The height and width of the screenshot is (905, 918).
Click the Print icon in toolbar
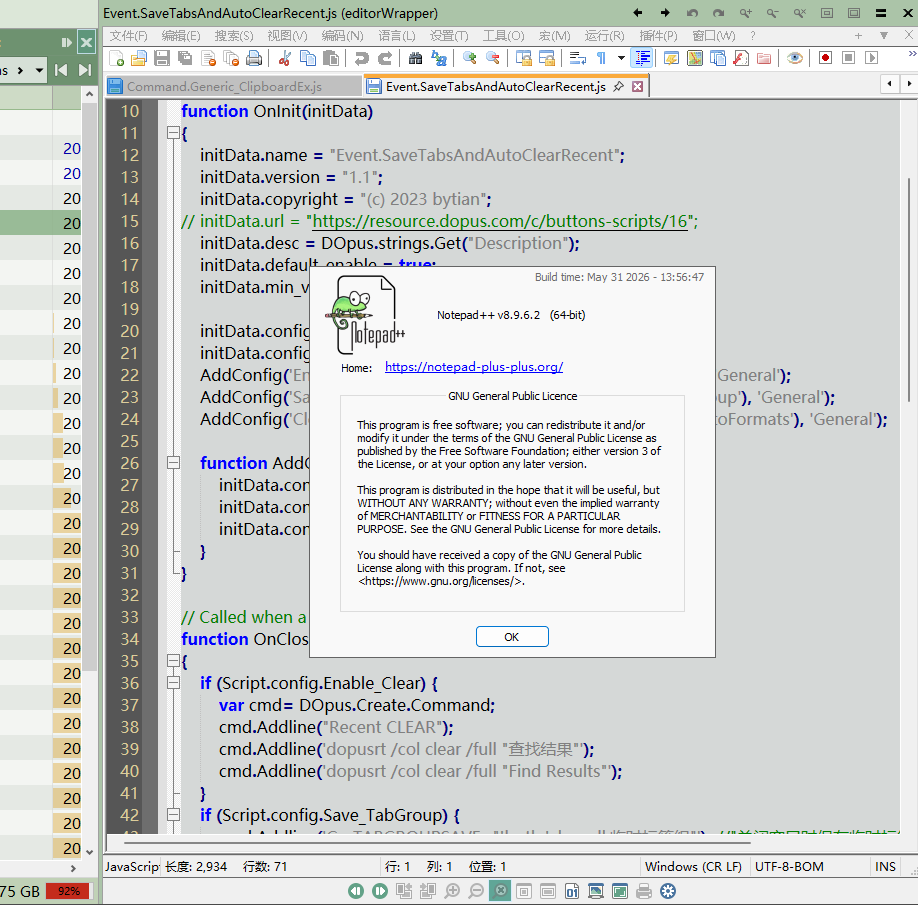254,58
